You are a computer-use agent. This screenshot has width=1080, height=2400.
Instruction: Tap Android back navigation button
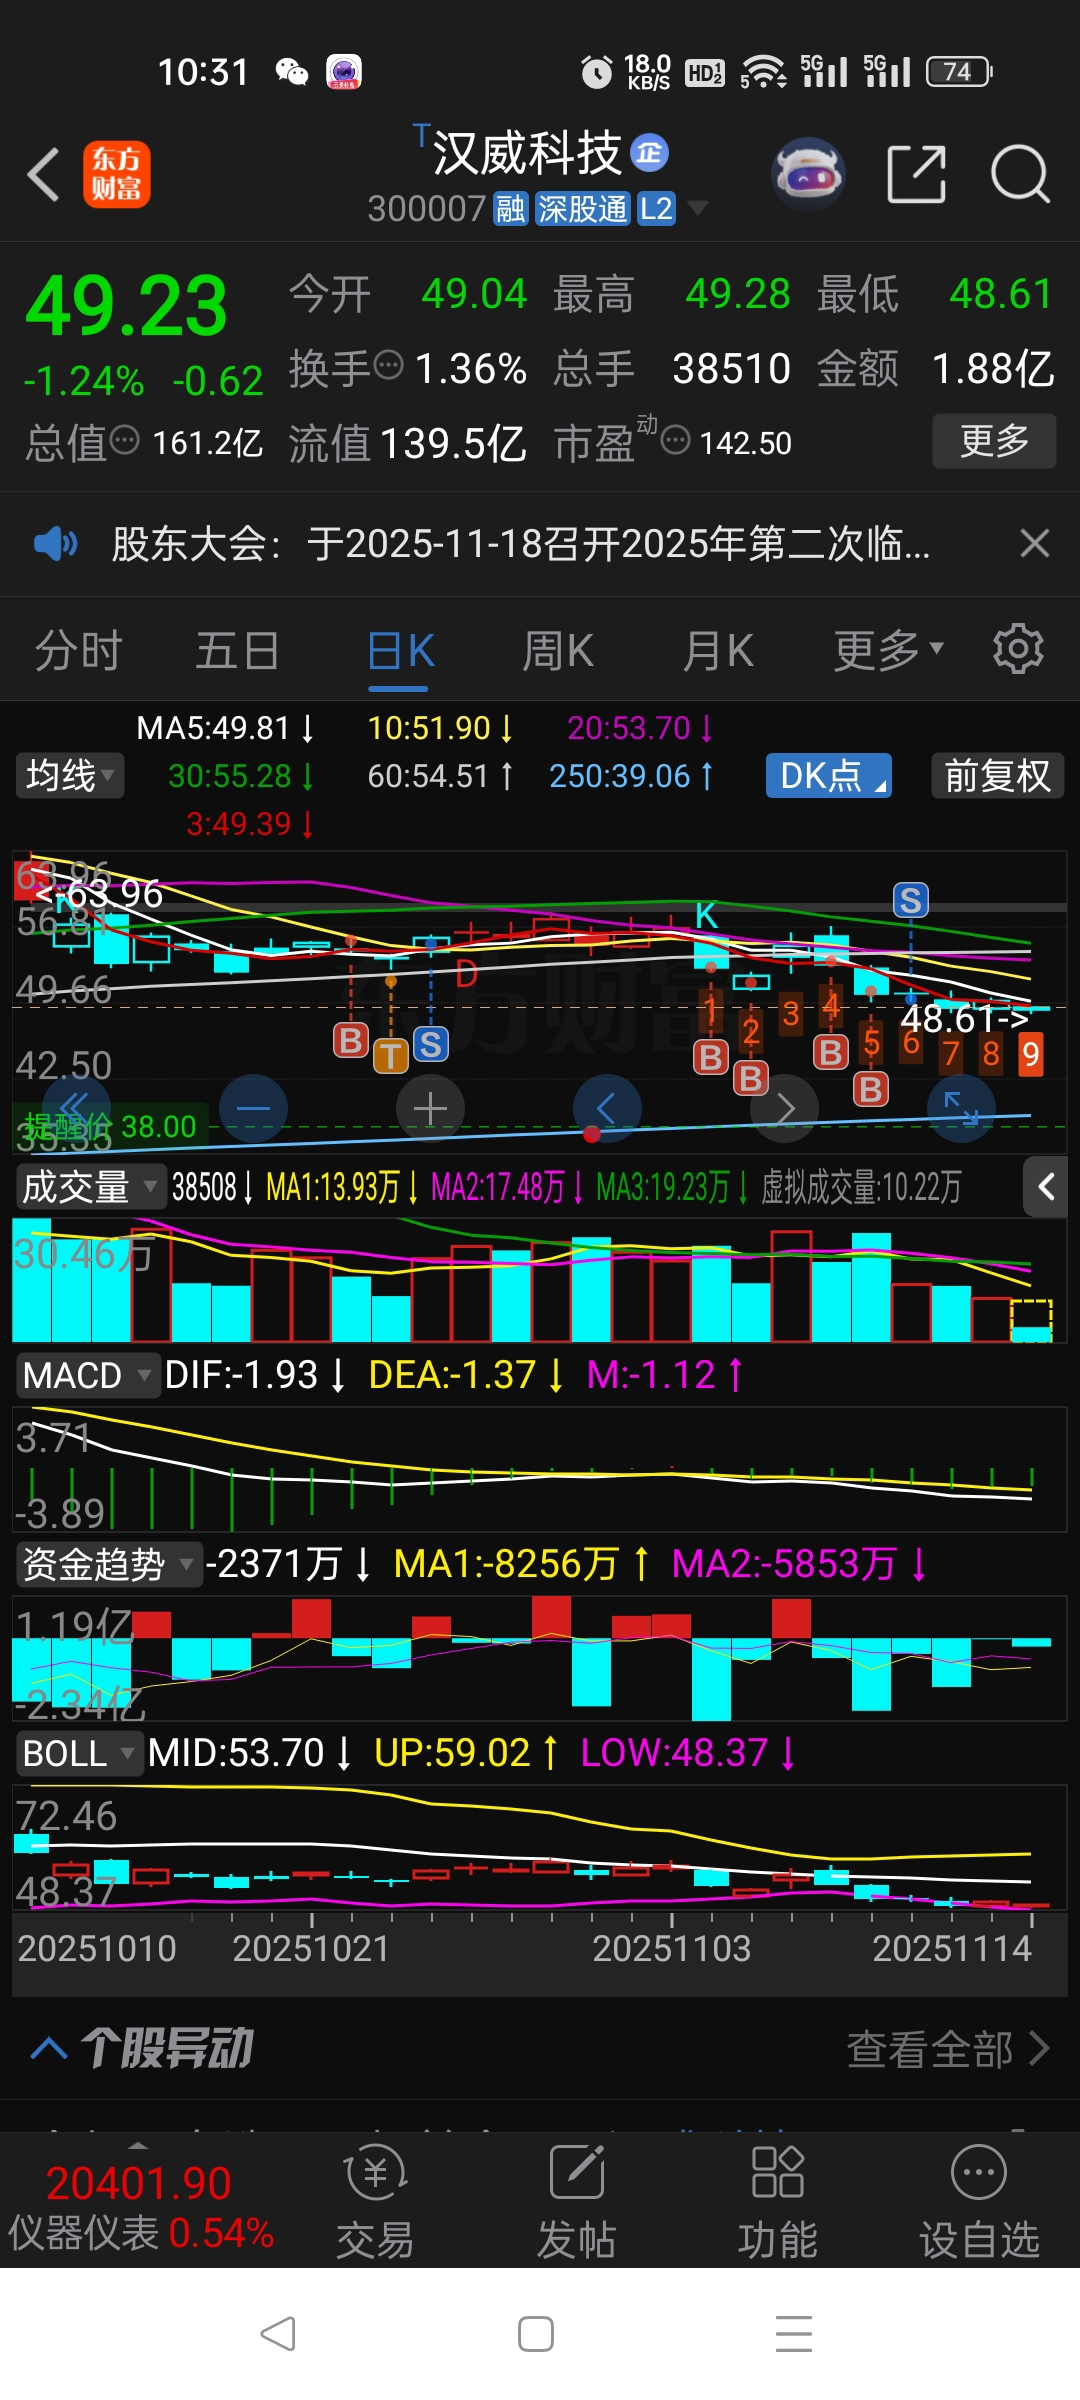(x=278, y=2334)
